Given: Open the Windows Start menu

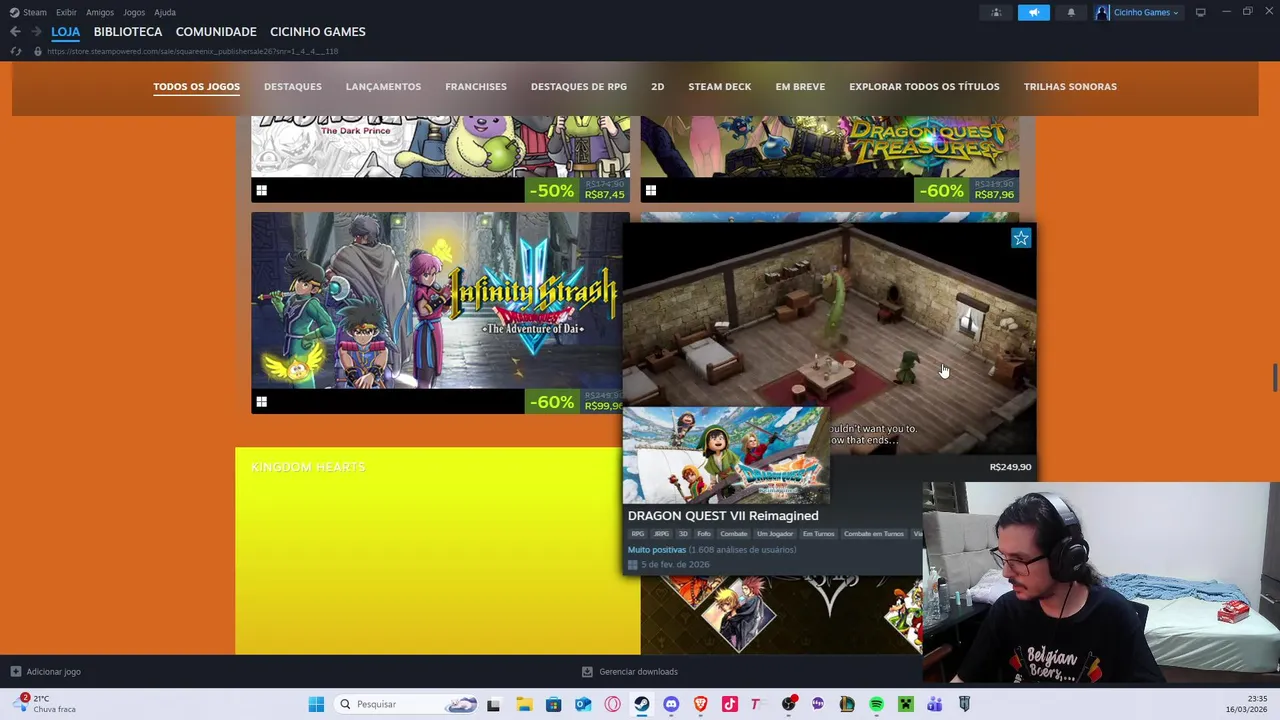Looking at the screenshot, I should click(x=316, y=704).
